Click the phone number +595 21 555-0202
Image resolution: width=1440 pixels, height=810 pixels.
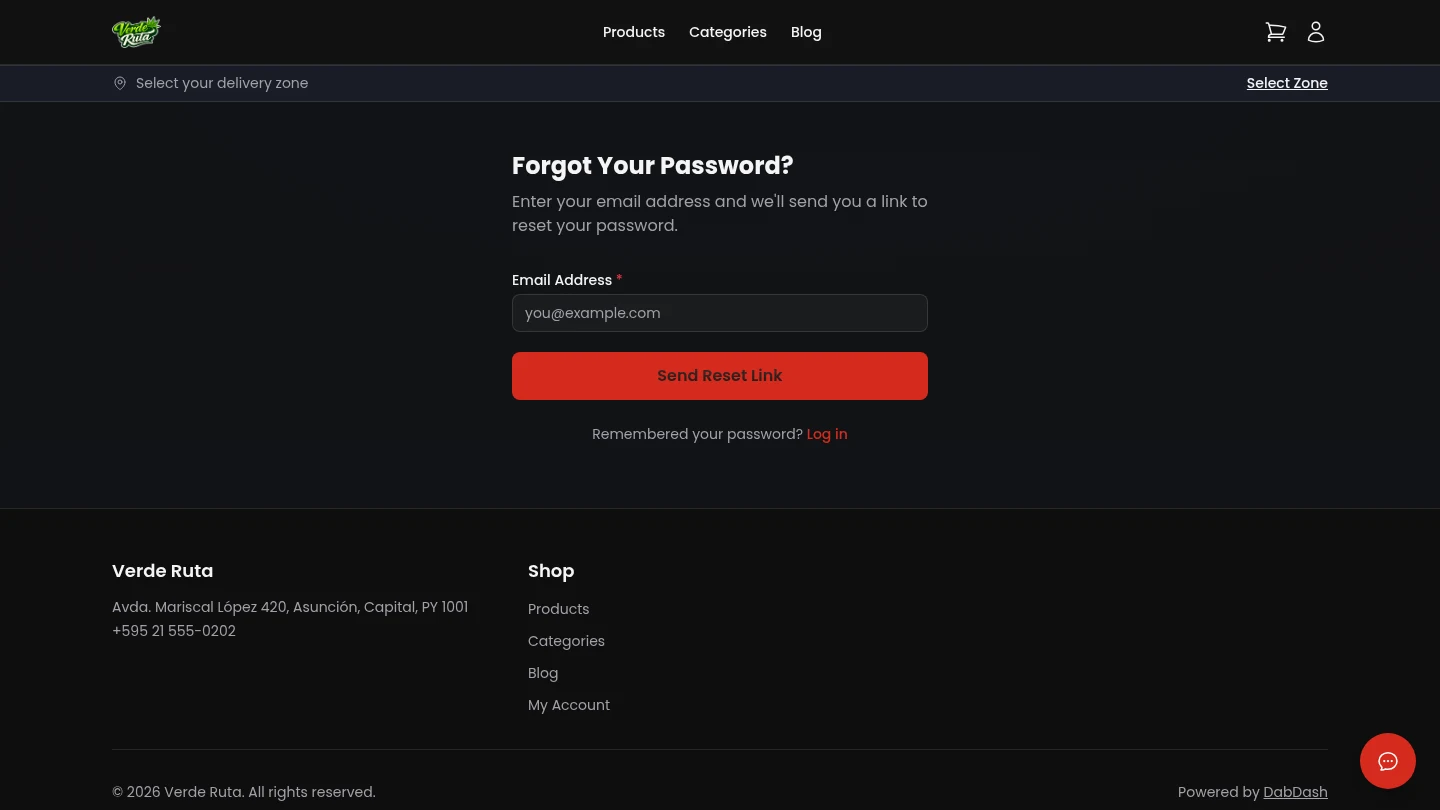[174, 631]
